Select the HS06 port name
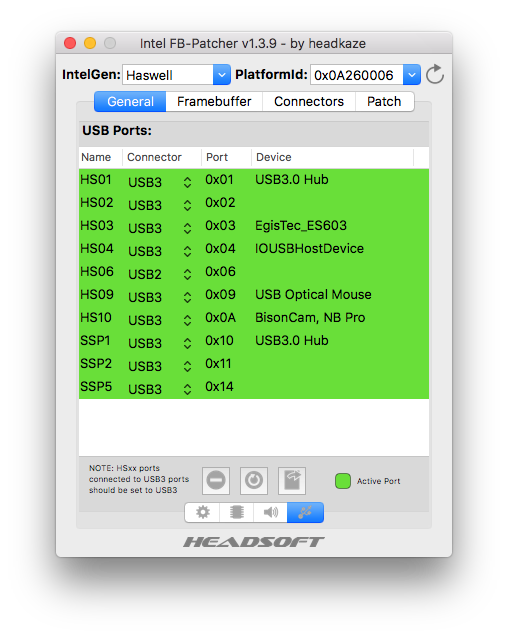 97,271
